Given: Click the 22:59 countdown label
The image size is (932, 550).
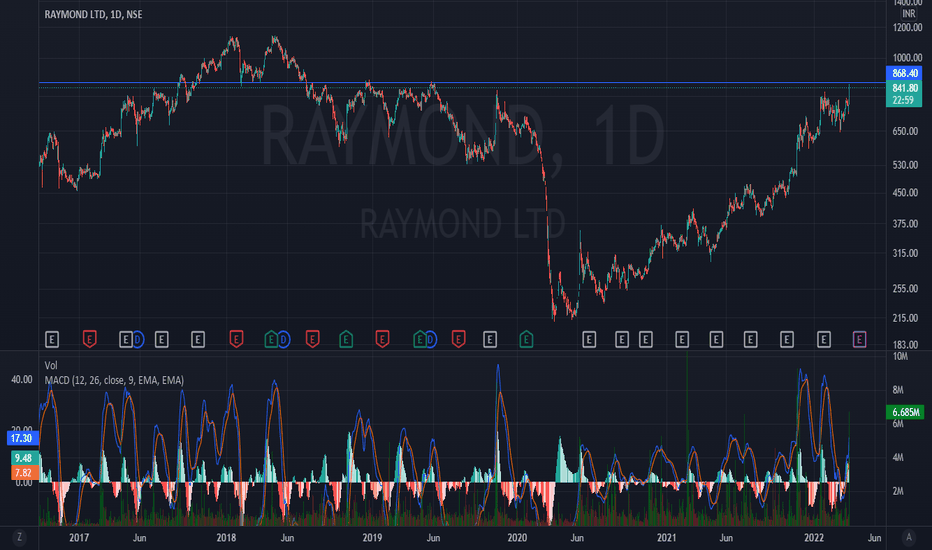Looking at the screenshot, I should pos(904,100).
